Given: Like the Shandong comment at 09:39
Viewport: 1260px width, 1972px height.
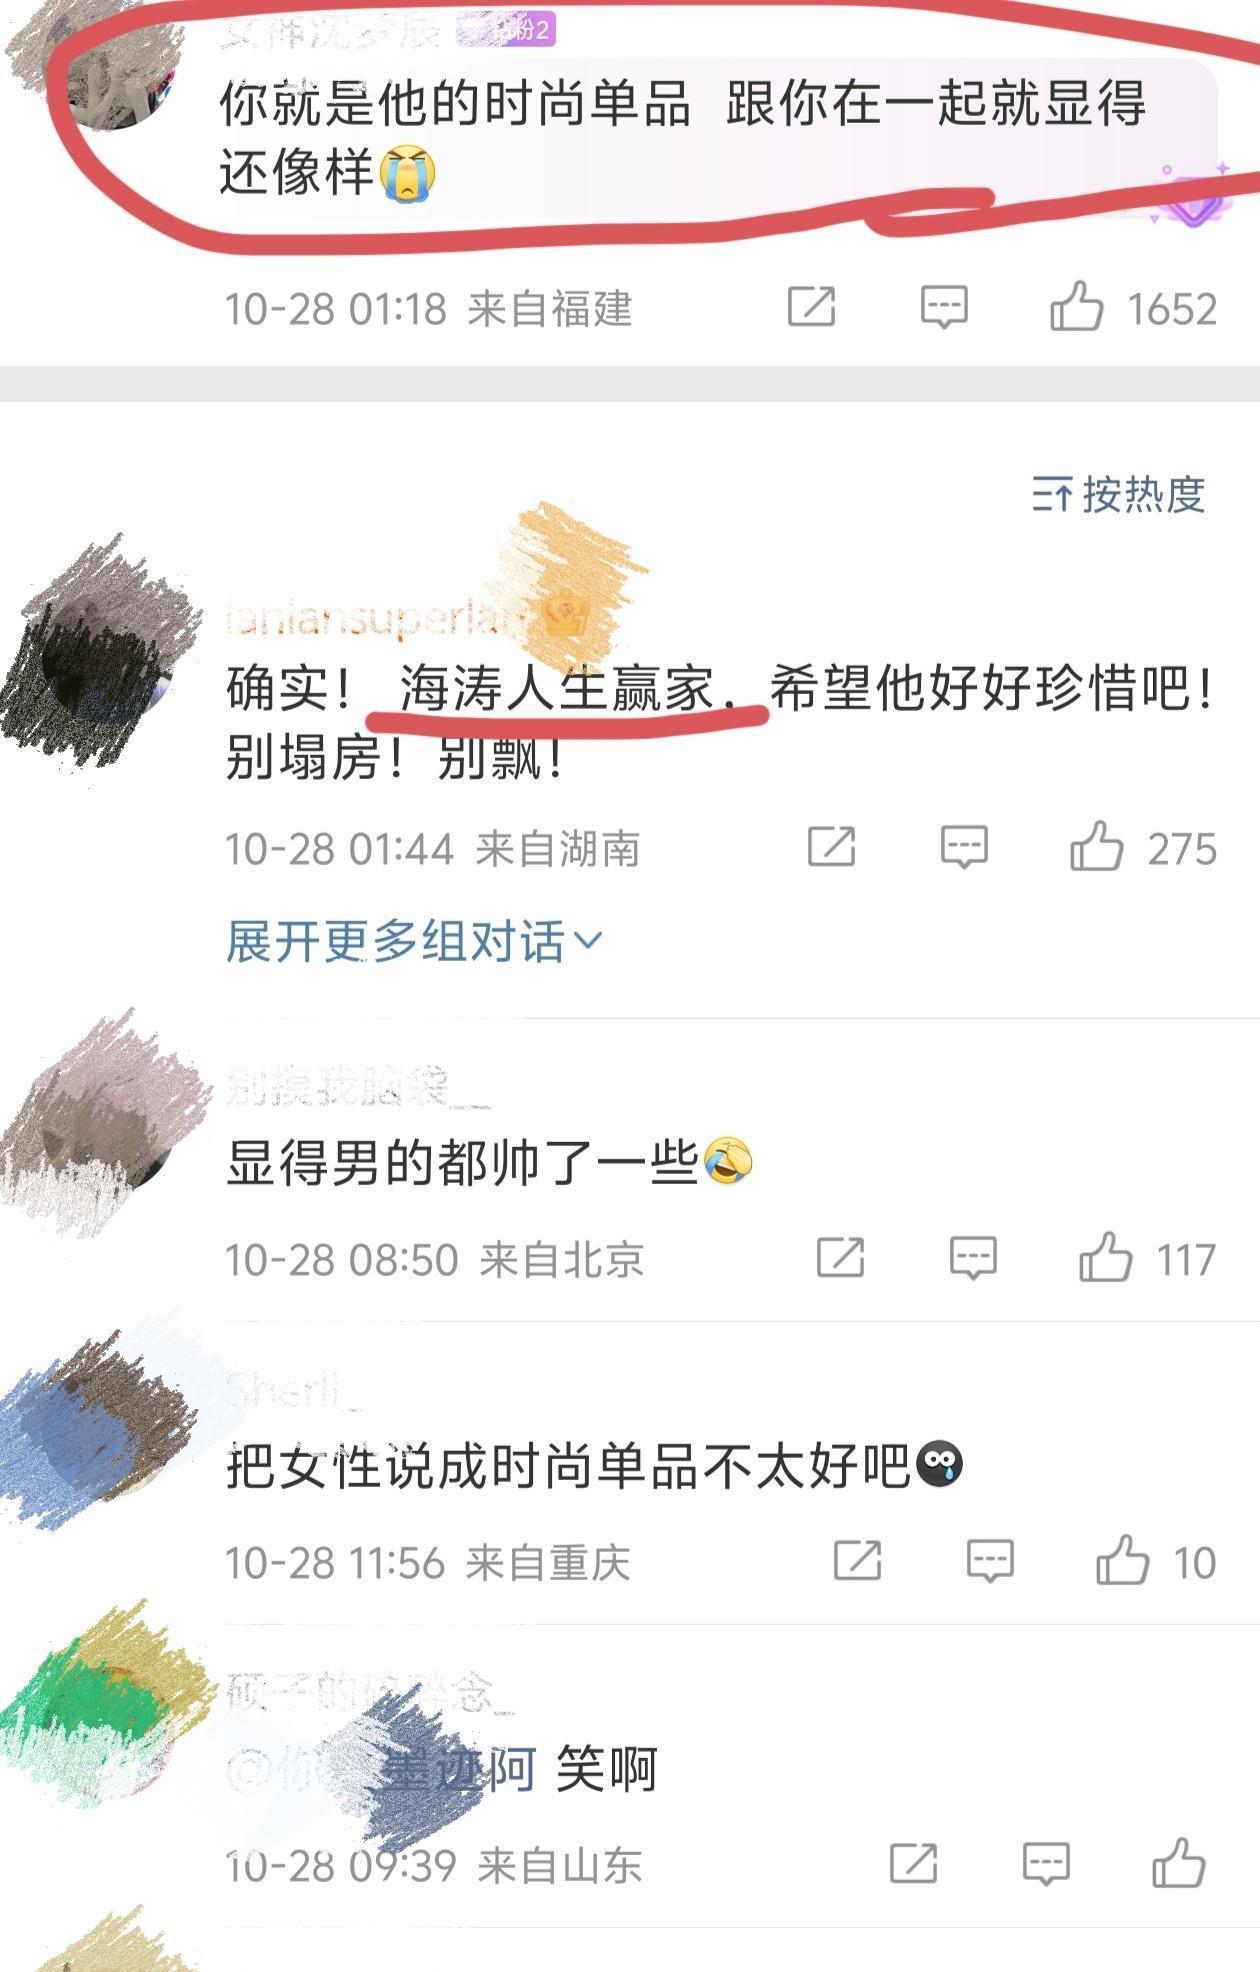Looking at the screenshot, I should [x=1179, y=1863].
